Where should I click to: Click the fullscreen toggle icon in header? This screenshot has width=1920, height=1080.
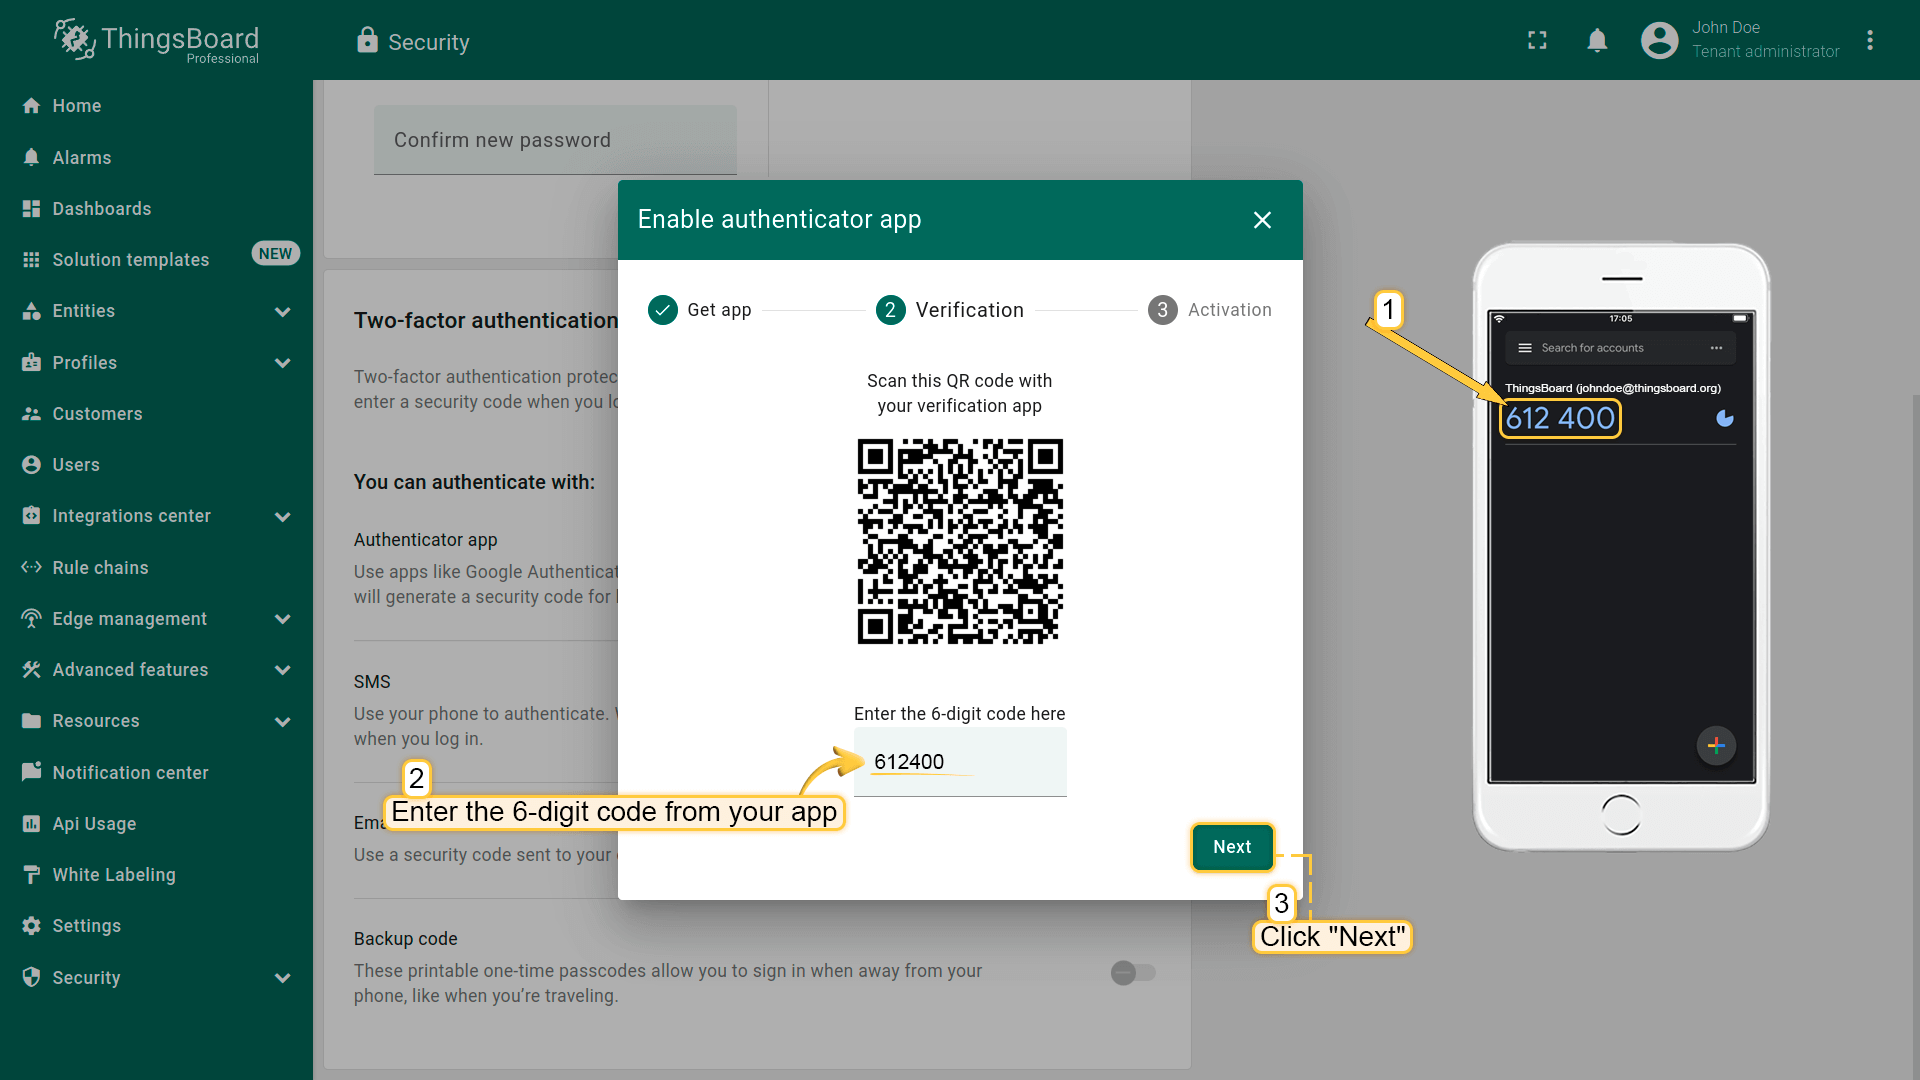coord(1537,40)
